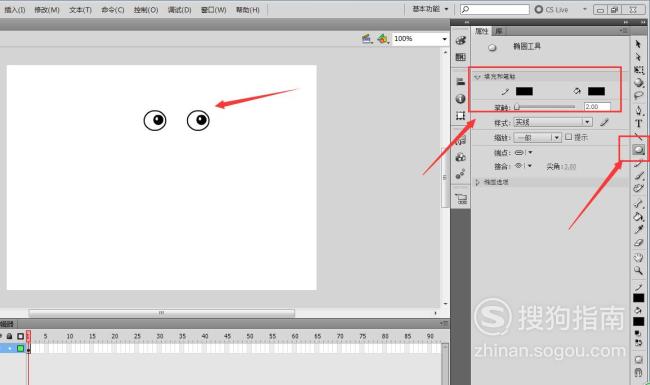The width and height of the screenshot is (650, 385).
Task: Open the CS Live button
Action: 551,10
